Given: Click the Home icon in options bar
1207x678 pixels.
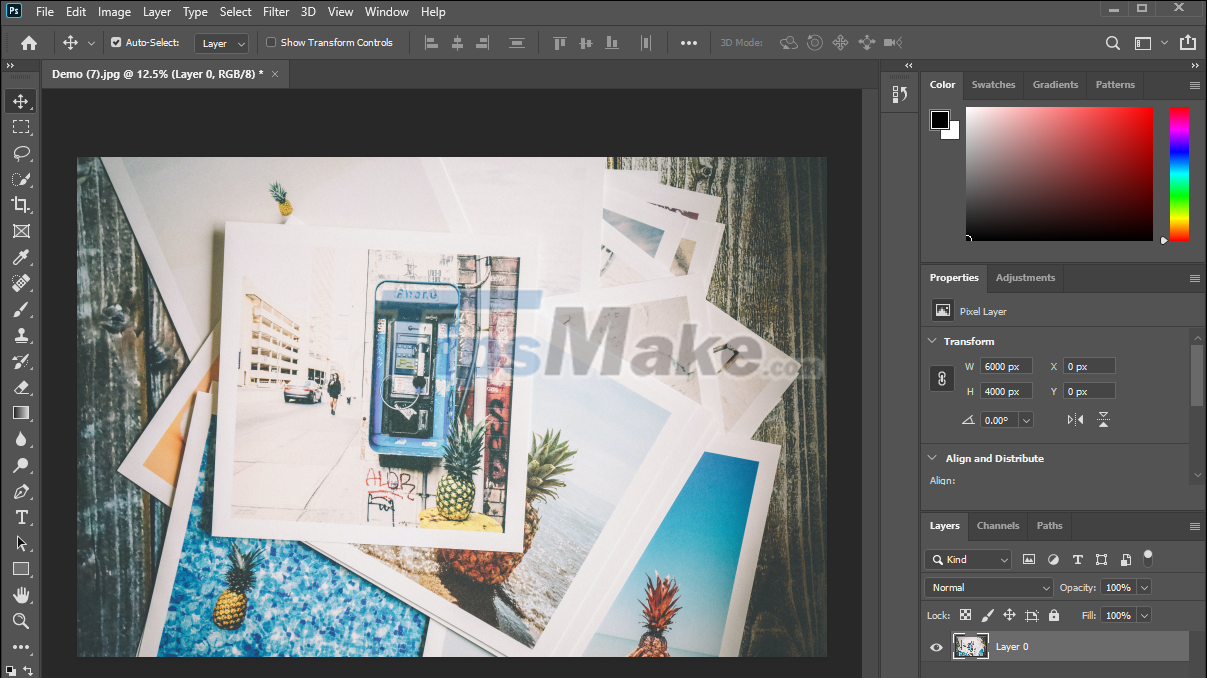Looking at the screenshot, I should pos(29,43).
